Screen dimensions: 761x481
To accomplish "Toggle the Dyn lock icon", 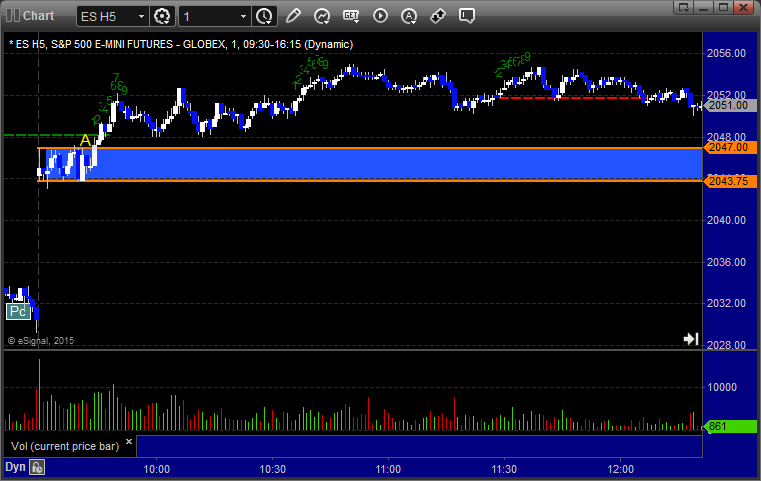I will coord(37,467).
